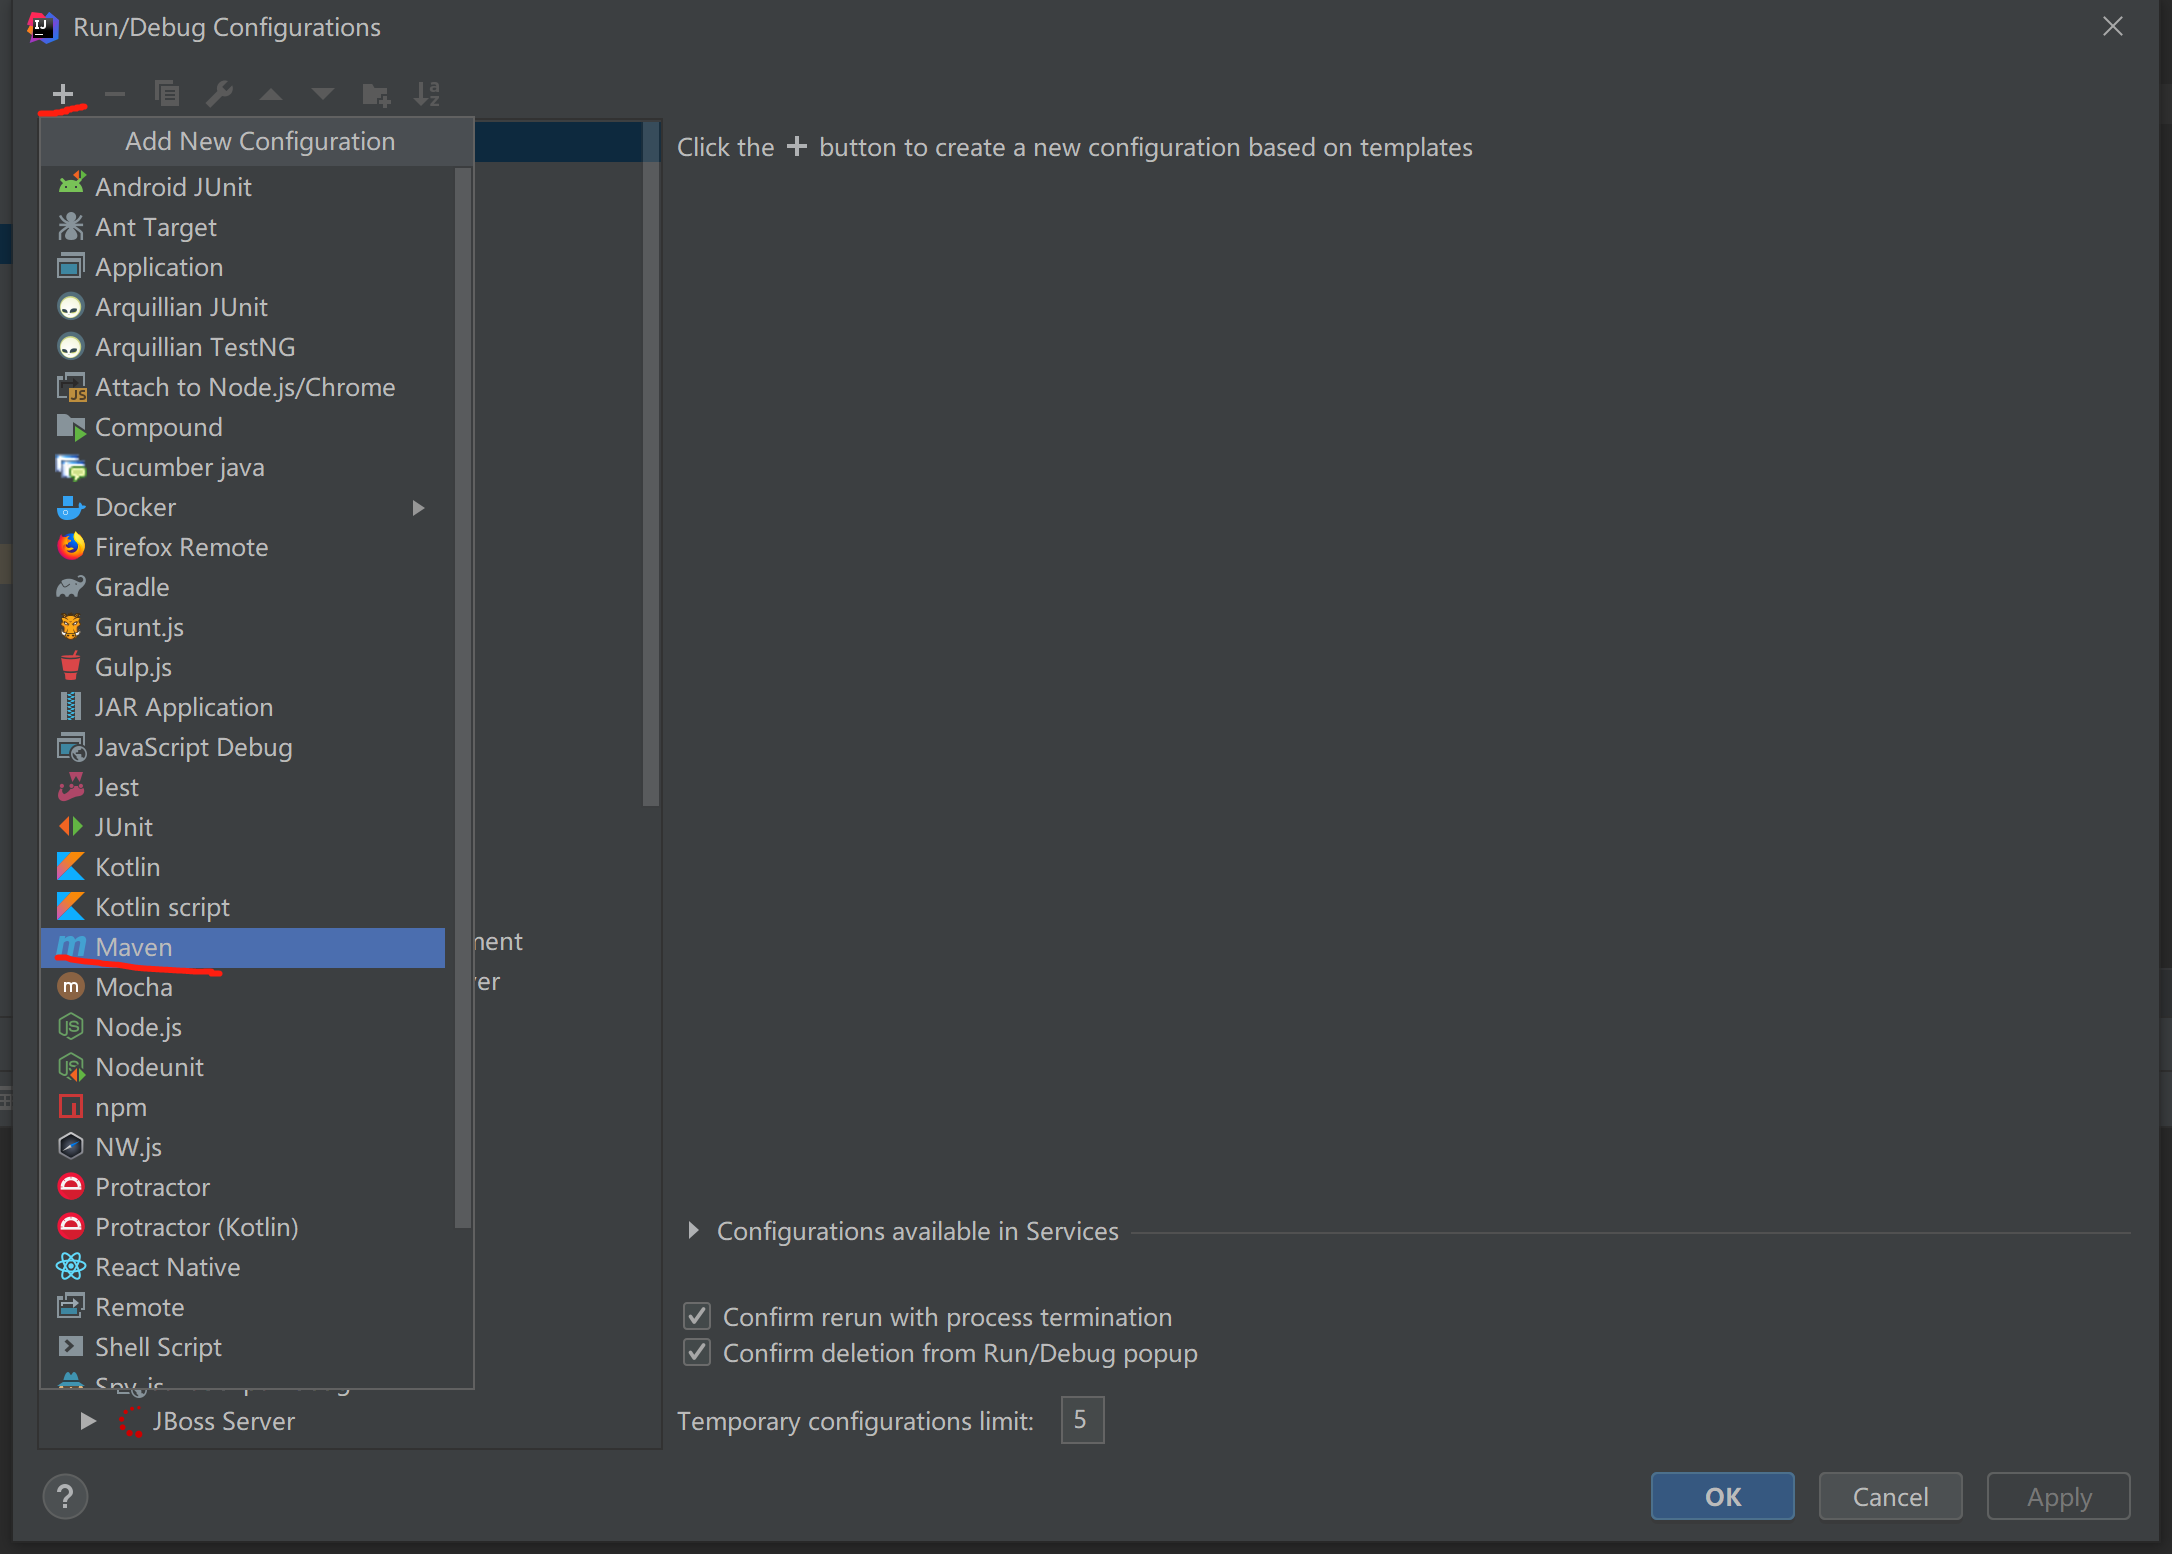Select the highlighted Maven entry

(243, 947)
